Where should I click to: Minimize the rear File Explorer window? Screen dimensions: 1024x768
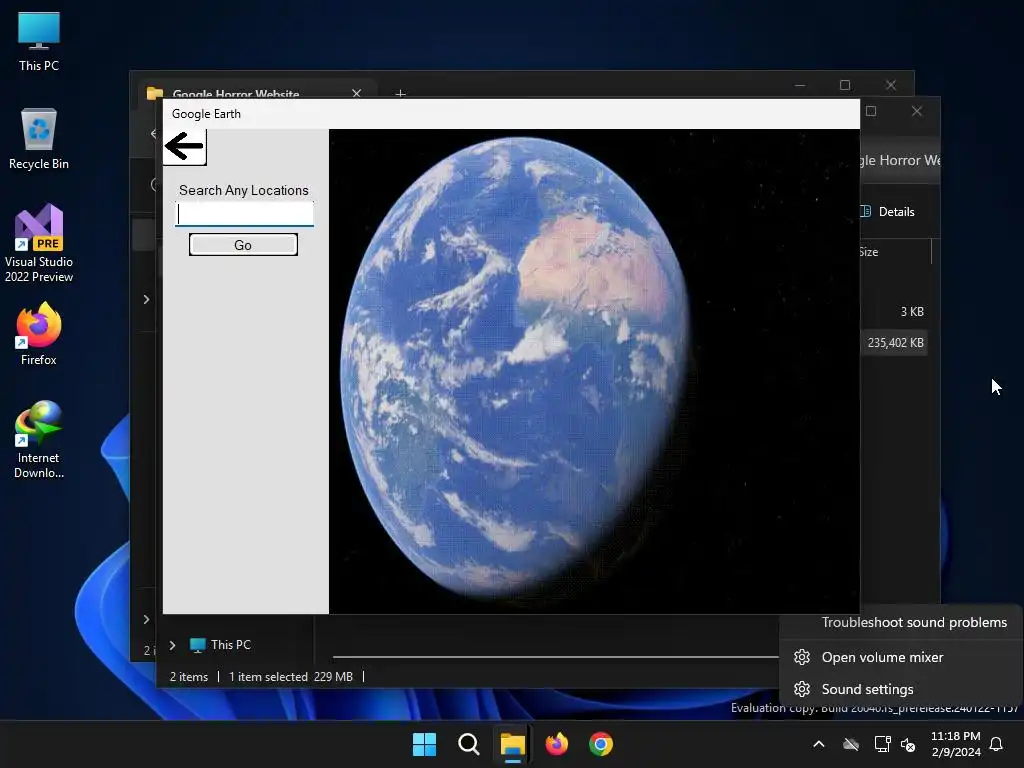click(800, 85)
